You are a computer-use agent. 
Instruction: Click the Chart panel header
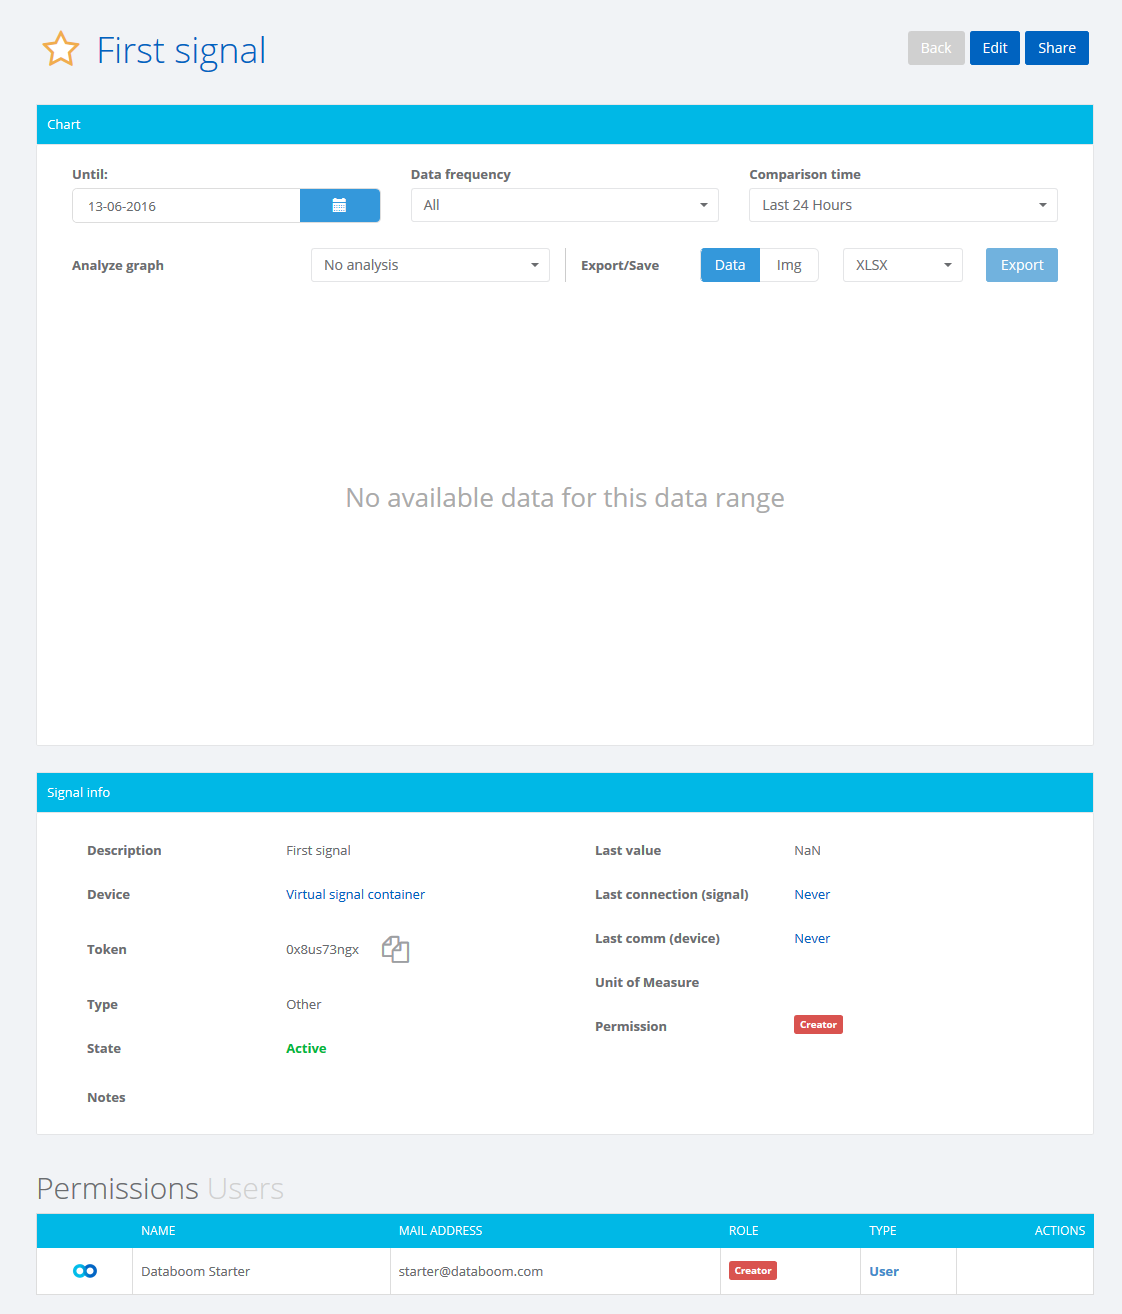coord(565,124)
